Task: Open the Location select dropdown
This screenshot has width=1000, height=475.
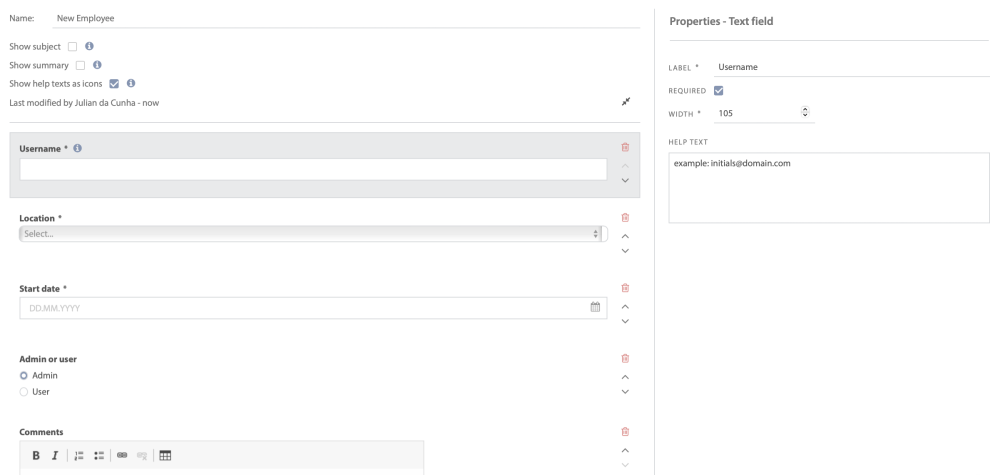Action: pos(313,234)
